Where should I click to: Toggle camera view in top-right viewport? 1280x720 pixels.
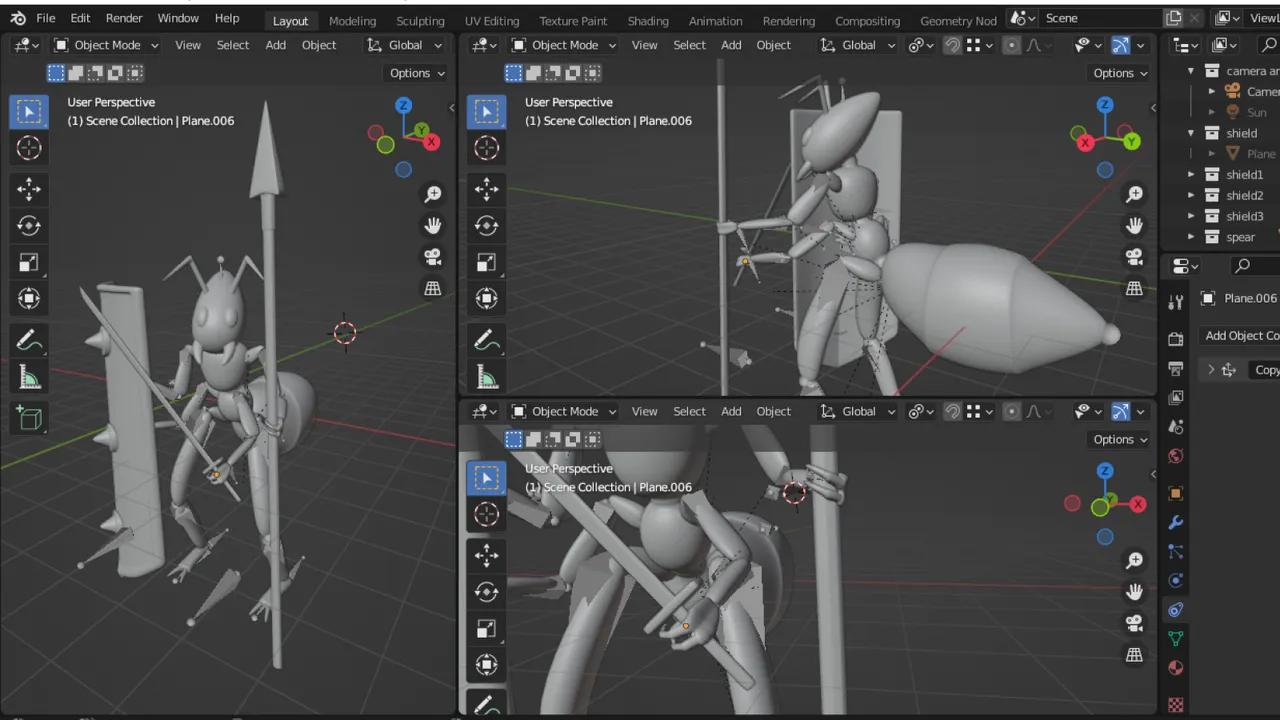[1134, 257]
